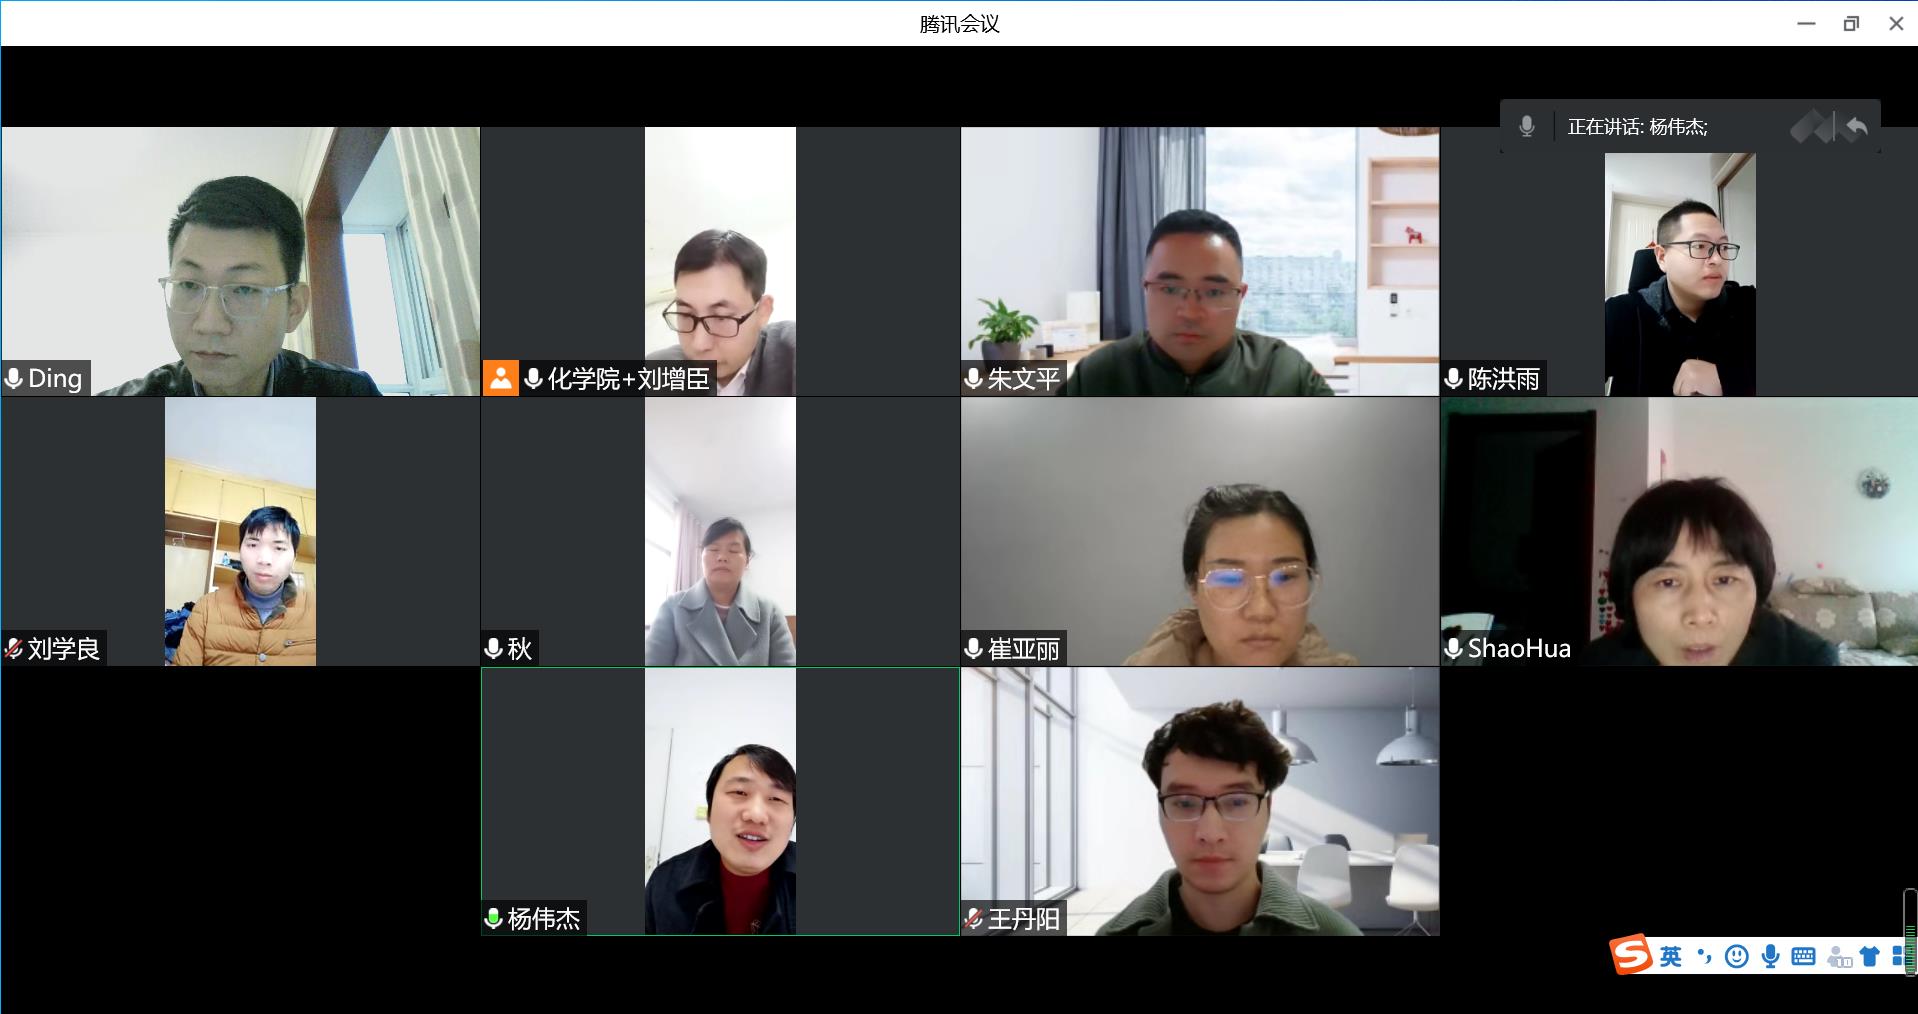This screenshot has height=1014, width=1918.
Task: Open the skin shirt icon on the Sogou bar
Action: tap(1869, 957)
